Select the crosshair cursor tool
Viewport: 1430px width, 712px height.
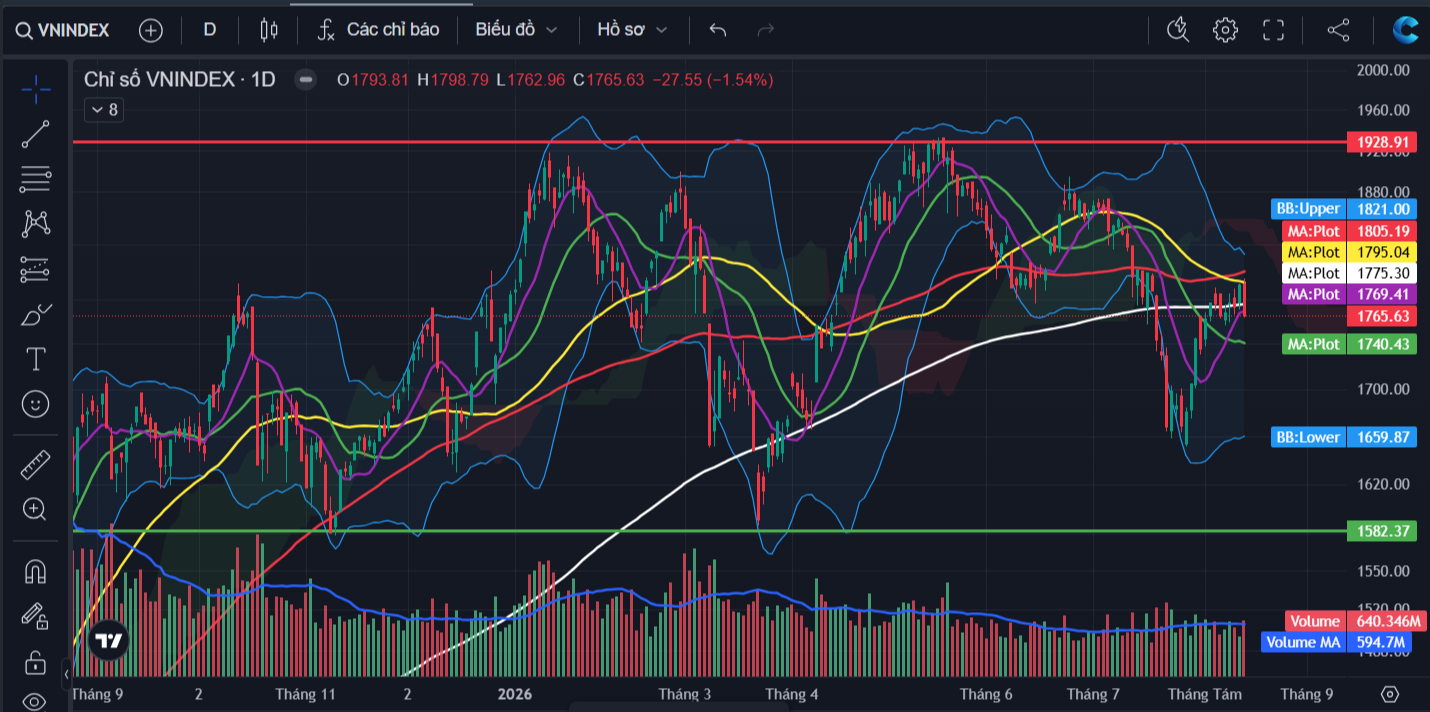pos(36,89)
